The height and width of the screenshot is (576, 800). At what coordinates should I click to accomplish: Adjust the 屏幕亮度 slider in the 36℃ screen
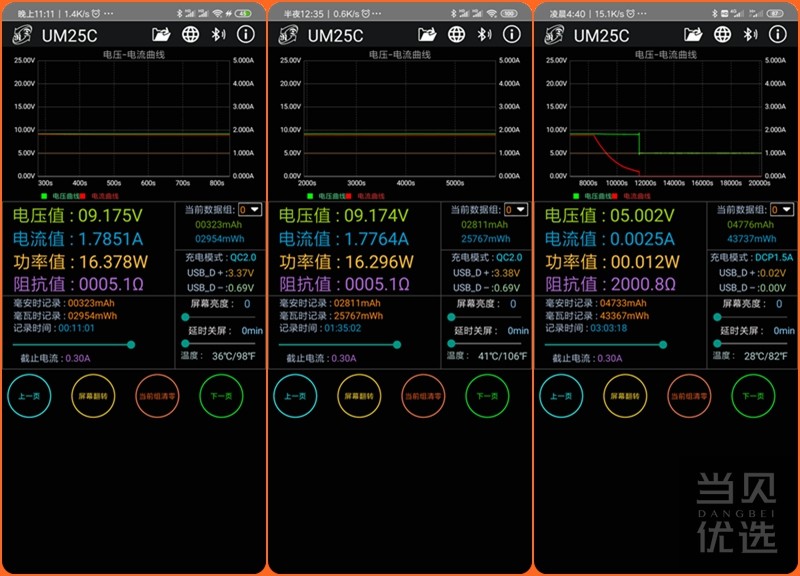(x=220, y=317)
